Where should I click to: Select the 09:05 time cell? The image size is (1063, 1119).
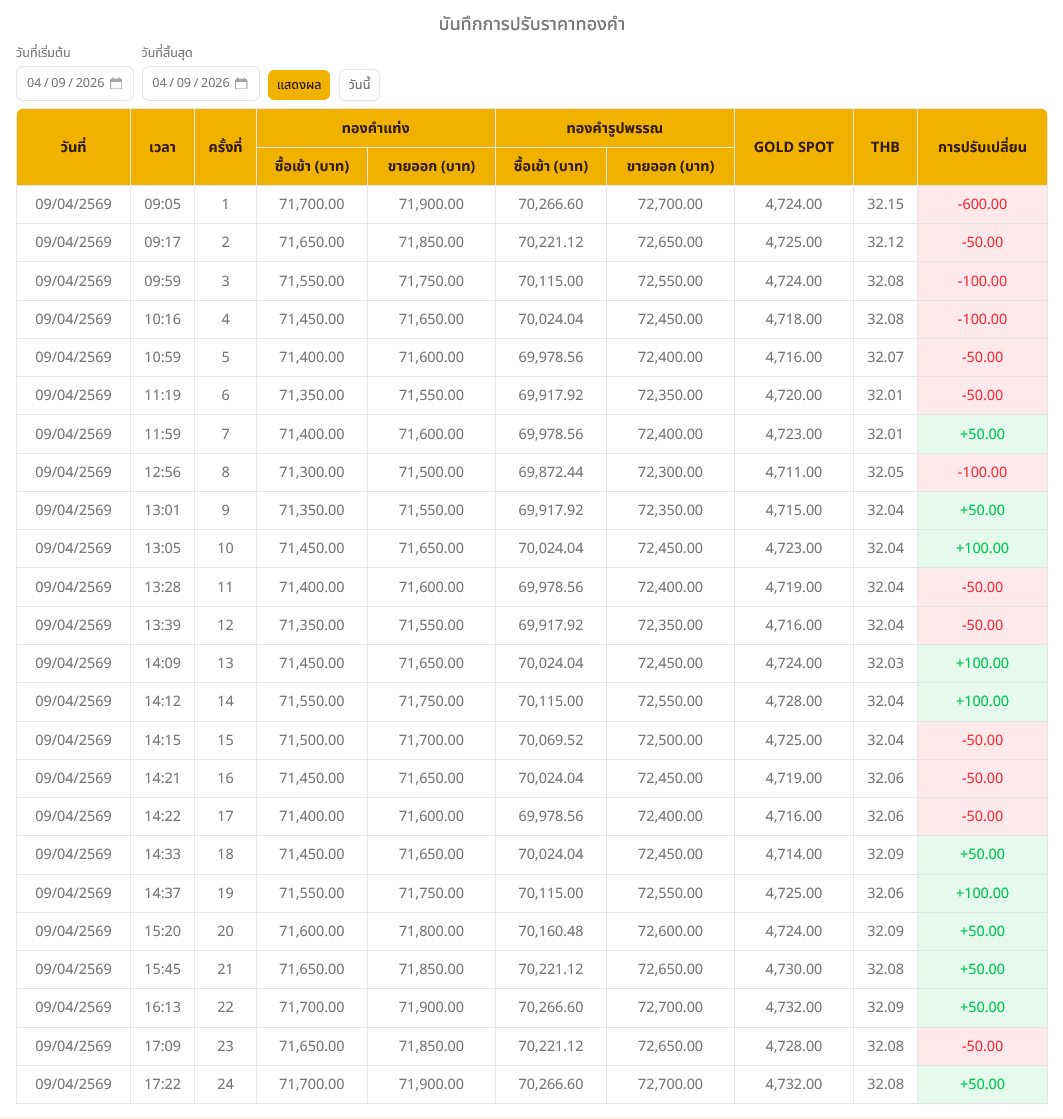click(x=162, y=204)
